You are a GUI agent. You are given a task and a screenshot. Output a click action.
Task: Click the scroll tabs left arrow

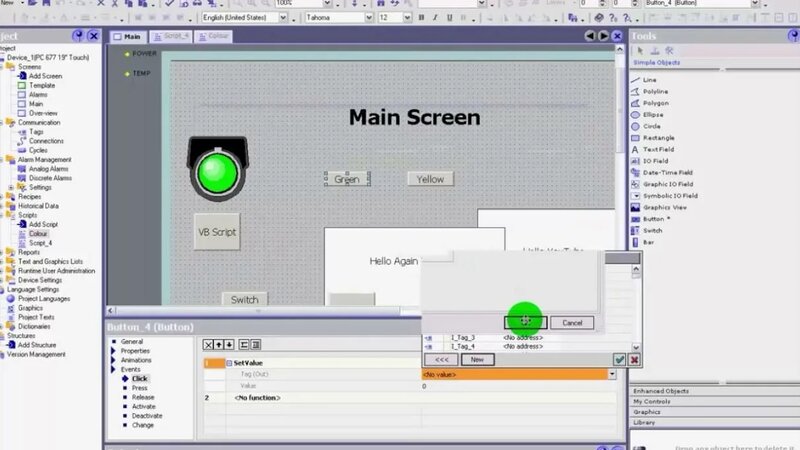(x=590, y=36)
